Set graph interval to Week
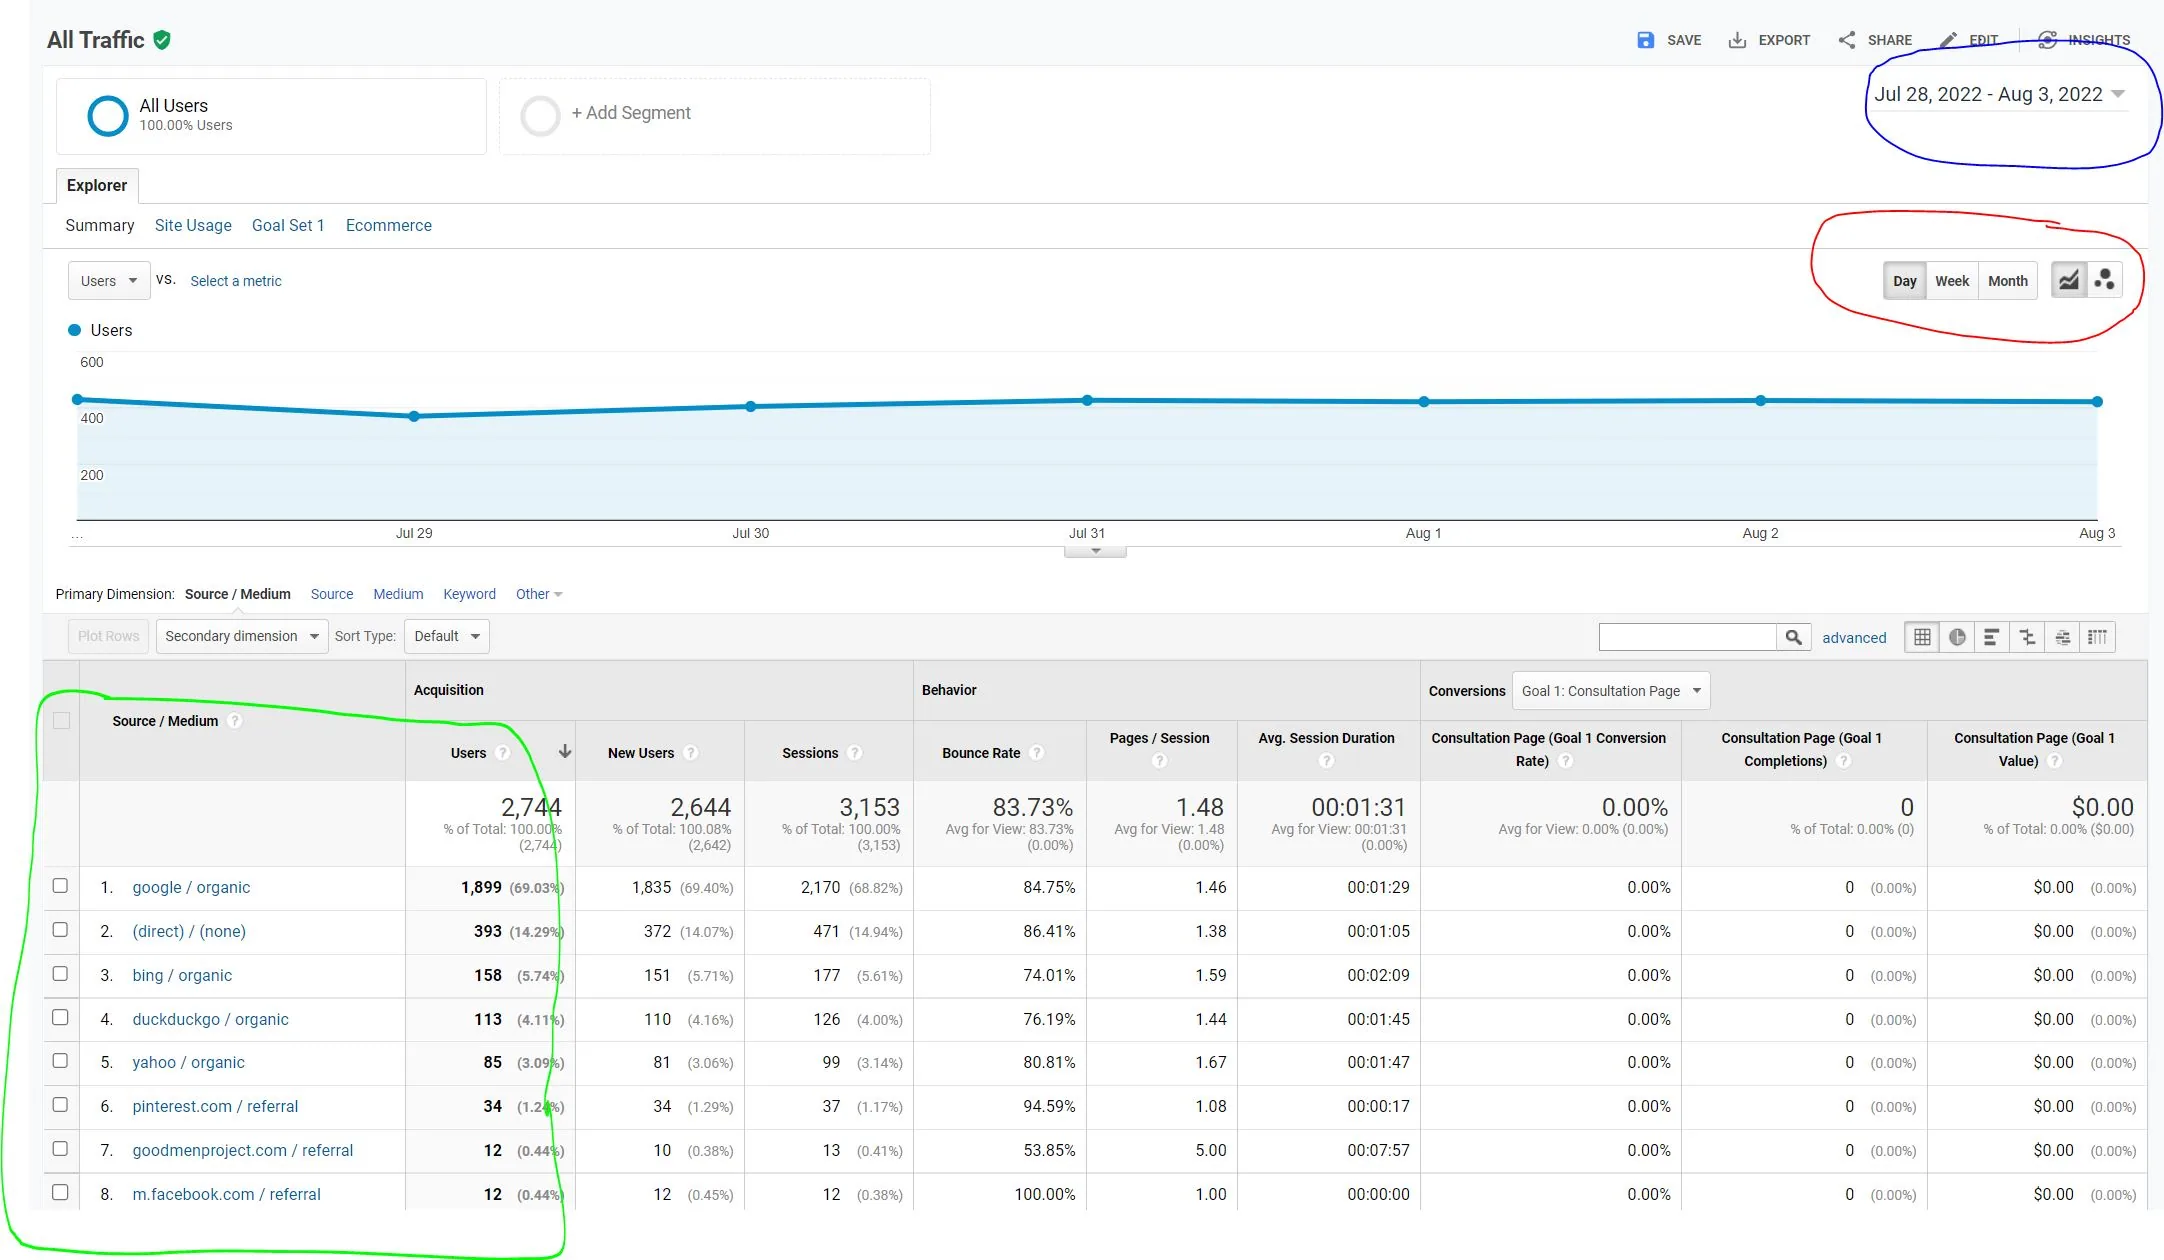2164x1260 pixels. [1952, 281]
